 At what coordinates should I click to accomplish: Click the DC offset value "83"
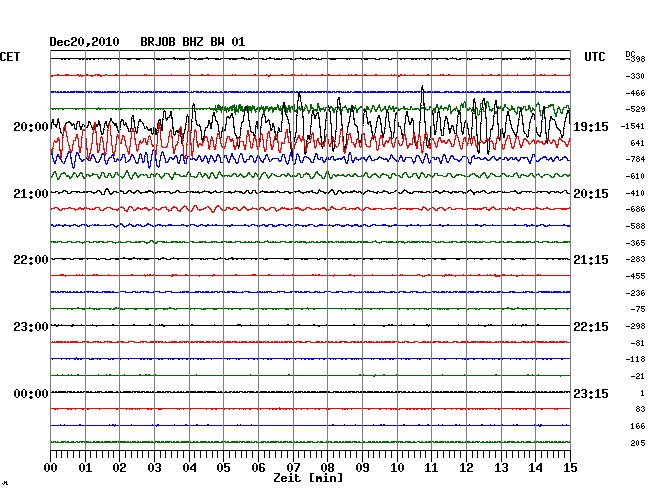click(x=640, y=409)
